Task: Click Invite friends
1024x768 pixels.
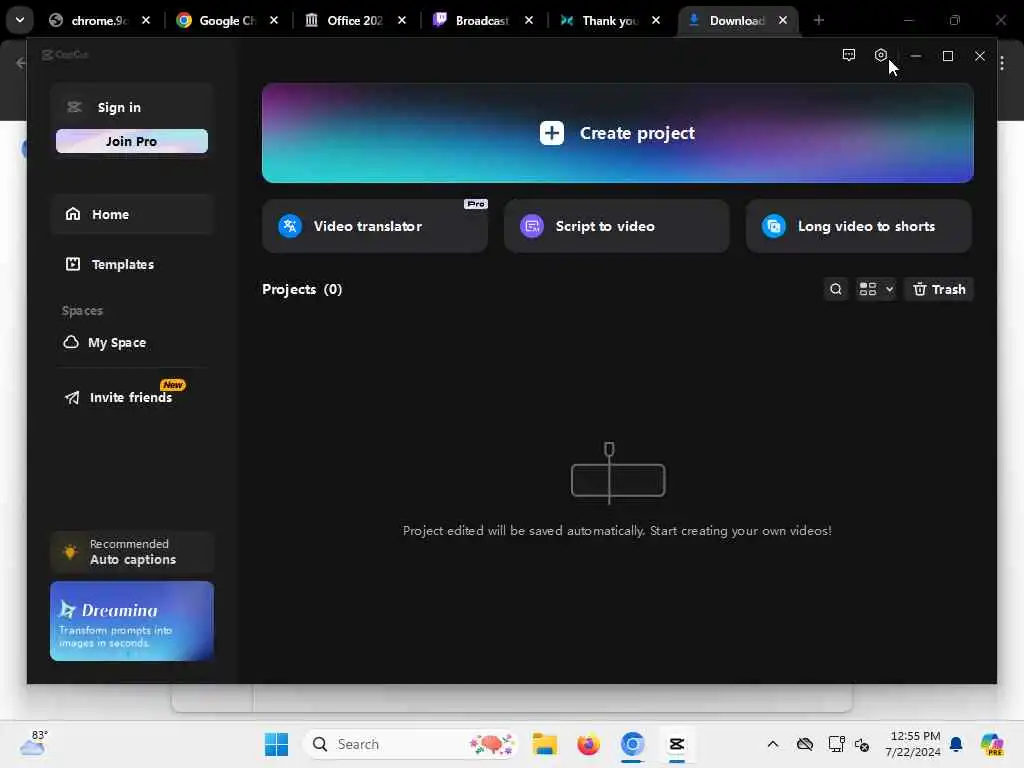Action: 132,397
